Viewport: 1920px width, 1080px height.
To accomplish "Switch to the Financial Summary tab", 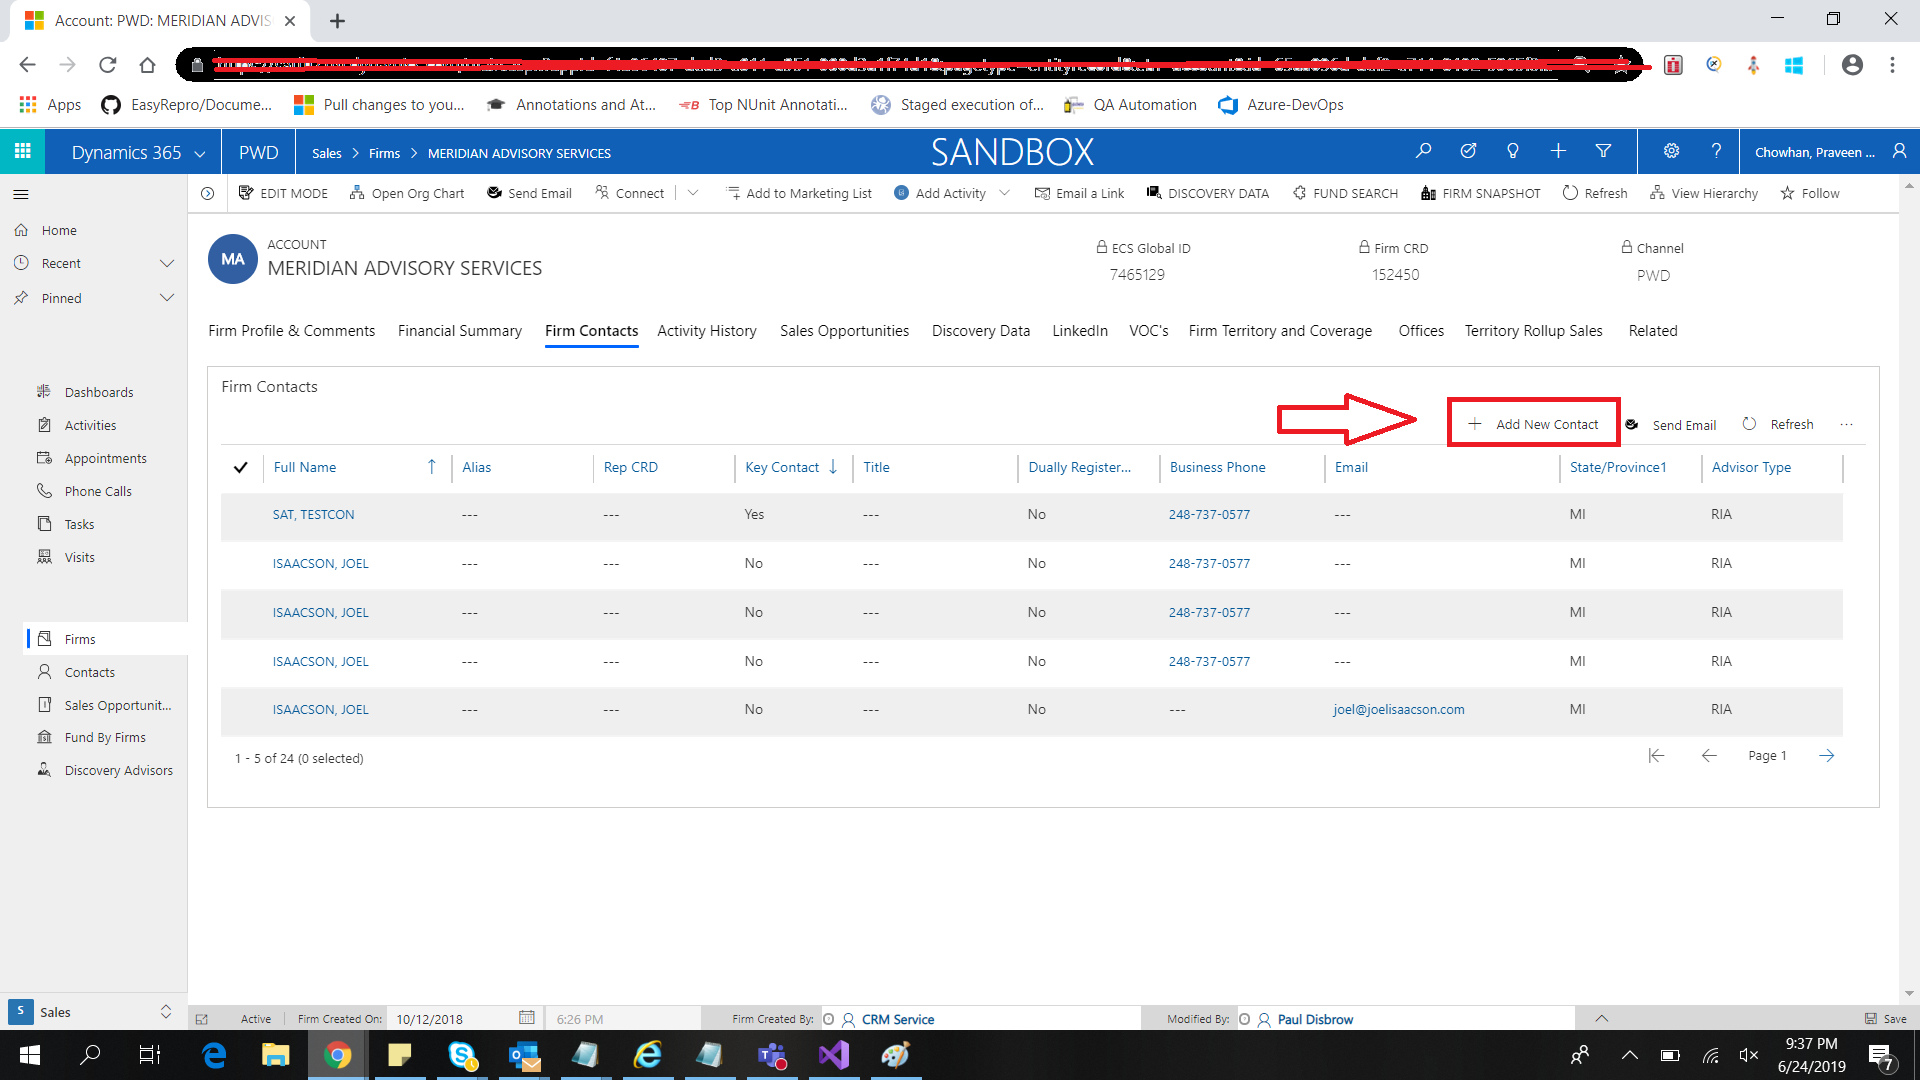I will tap(459, 331).
